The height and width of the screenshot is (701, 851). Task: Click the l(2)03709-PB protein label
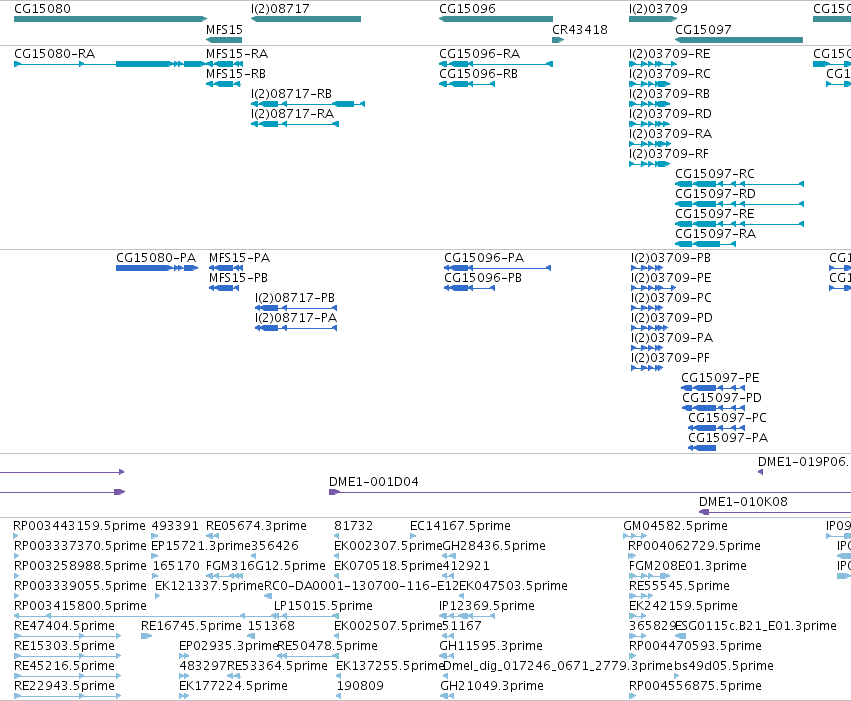pos(671,258)
